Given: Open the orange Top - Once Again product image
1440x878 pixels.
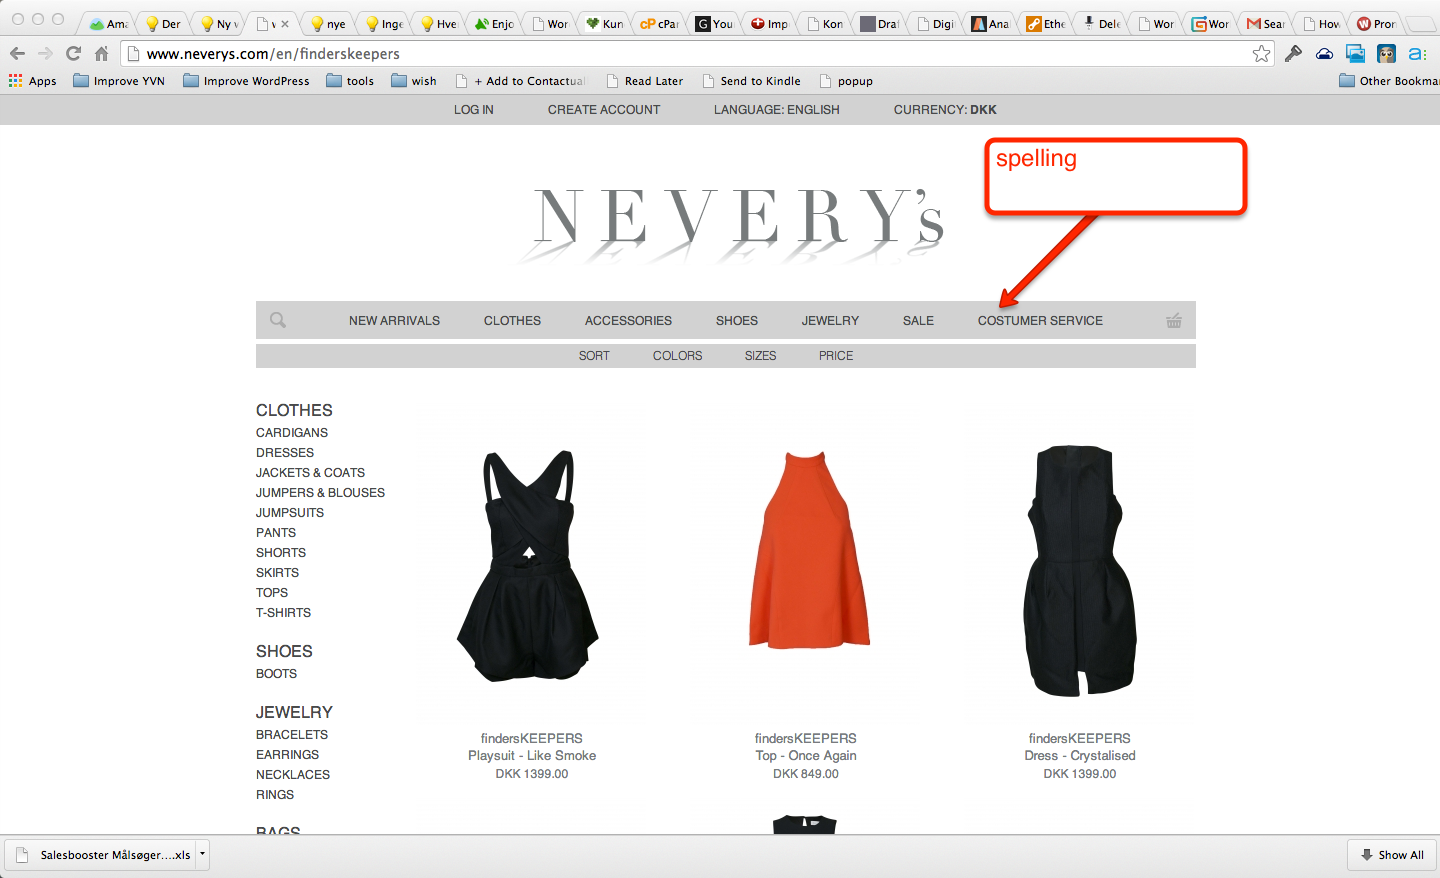Looking at the screenshot, I should [807, 550].
